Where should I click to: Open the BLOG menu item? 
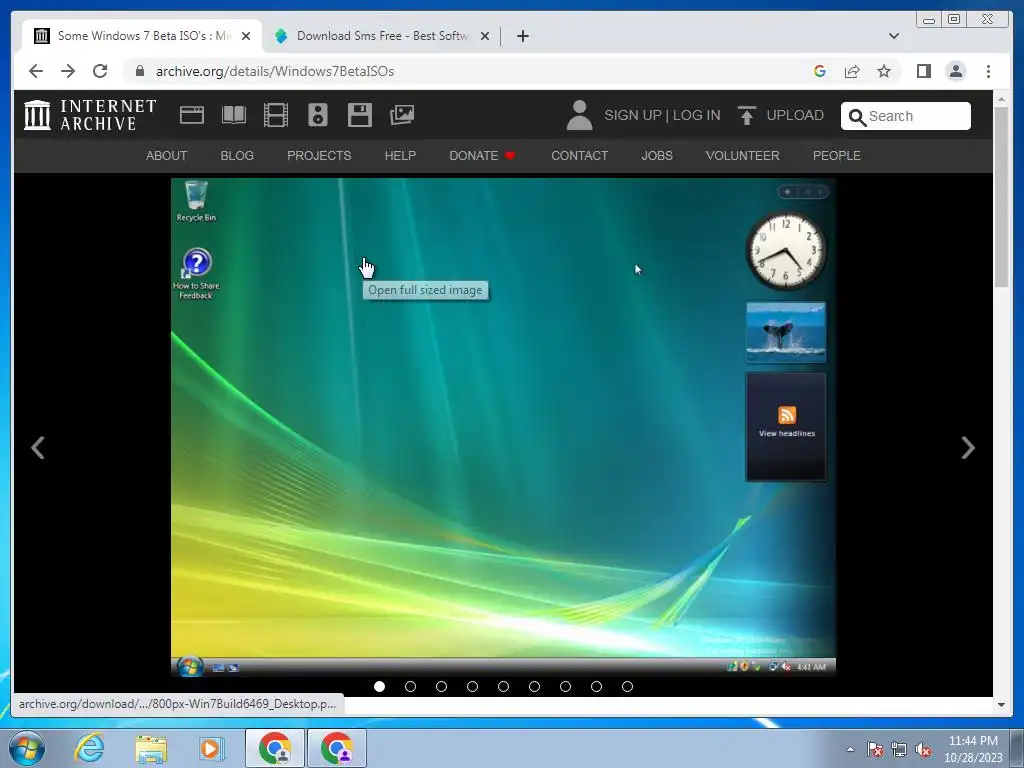pos(237,155)
